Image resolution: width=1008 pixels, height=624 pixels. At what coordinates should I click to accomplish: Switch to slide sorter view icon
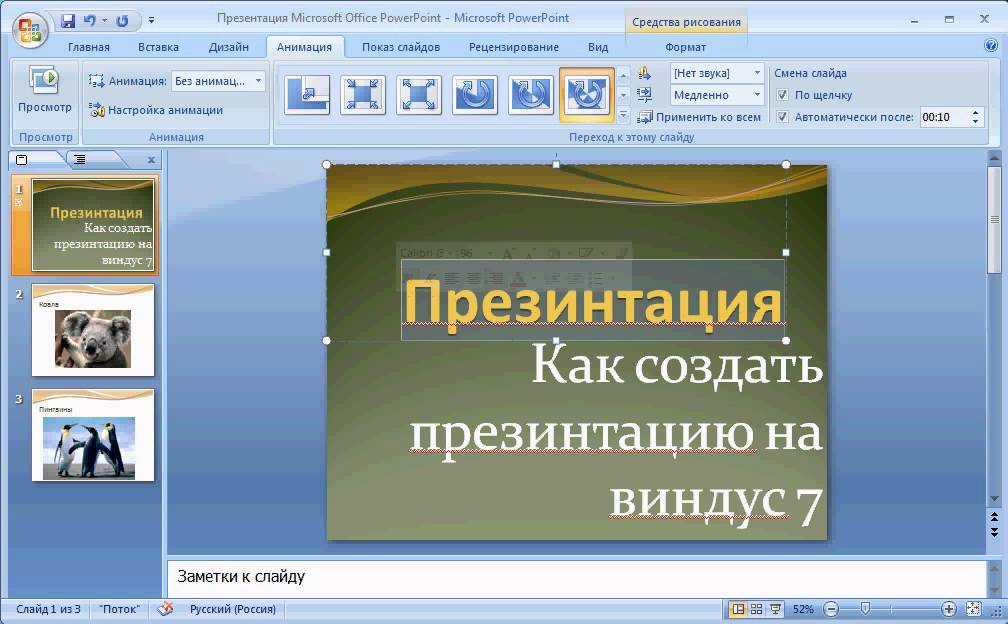point(757,609)
